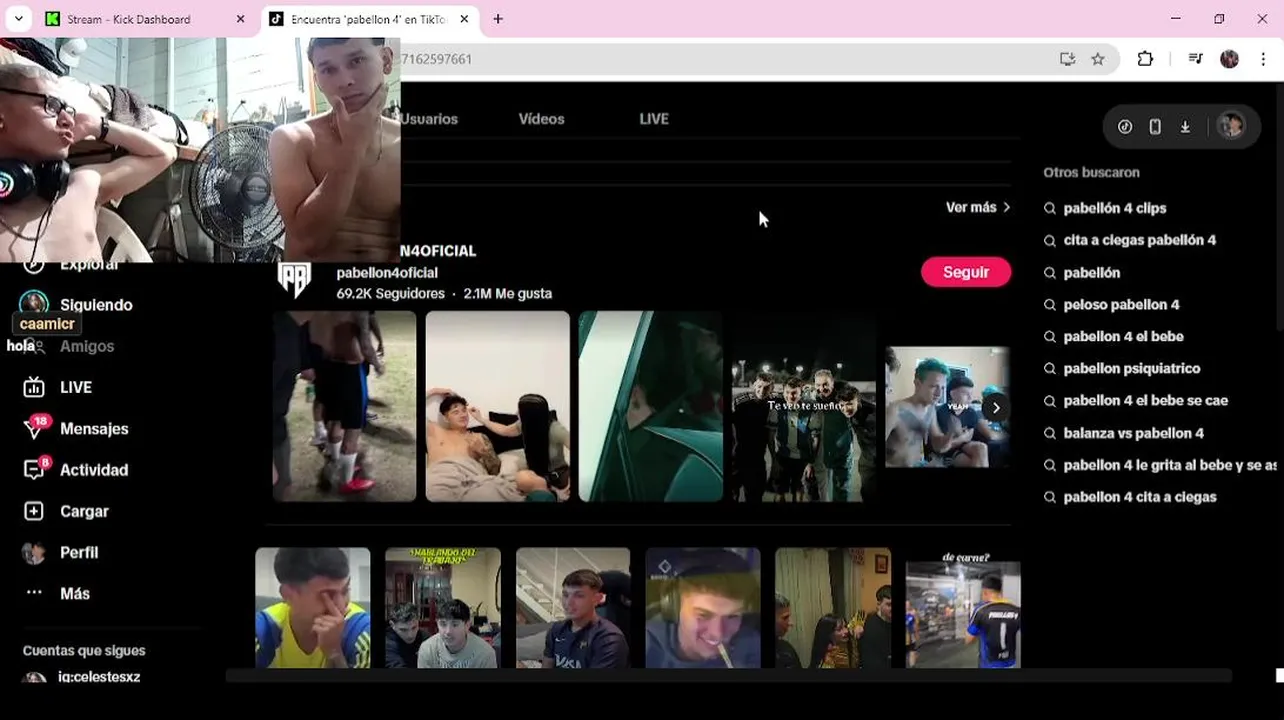Image resolution: width=1284 pixels, height=720 pixels.
Task: Open the Perfil avatar icon
Action: click(x=34, y=552)
